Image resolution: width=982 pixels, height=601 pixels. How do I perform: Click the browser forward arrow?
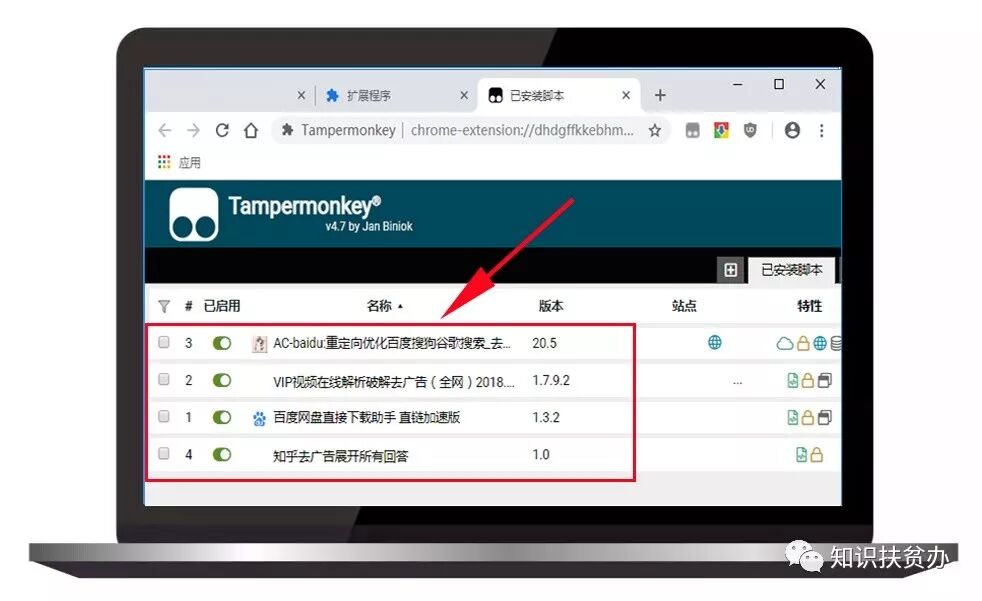[193, 130]
